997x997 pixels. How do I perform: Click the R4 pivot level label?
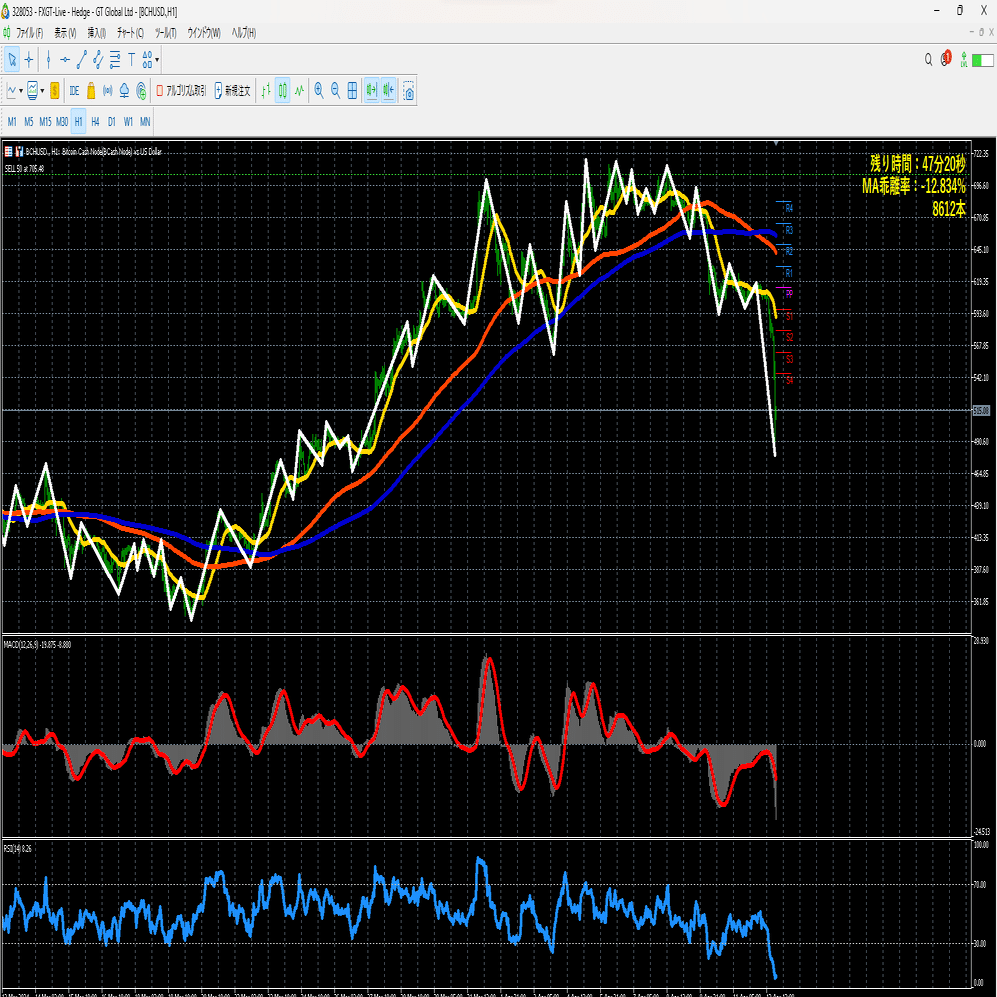click(x=788, y=208)
